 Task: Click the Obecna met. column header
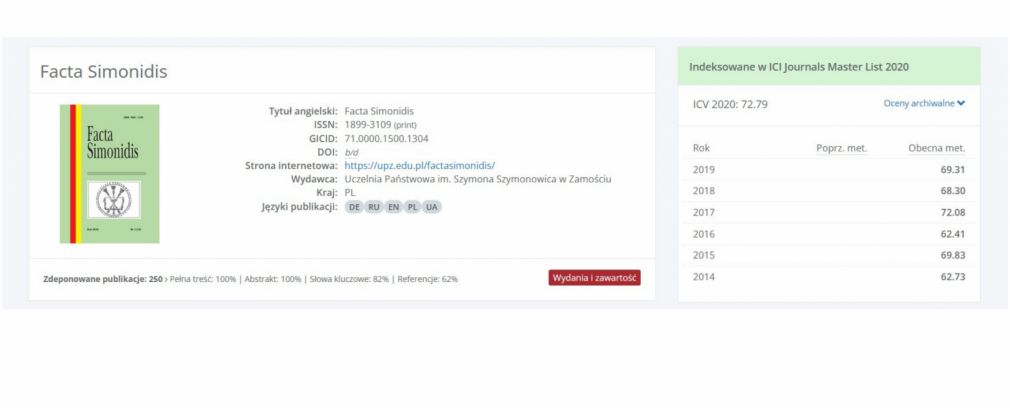(x=937, y=148)
